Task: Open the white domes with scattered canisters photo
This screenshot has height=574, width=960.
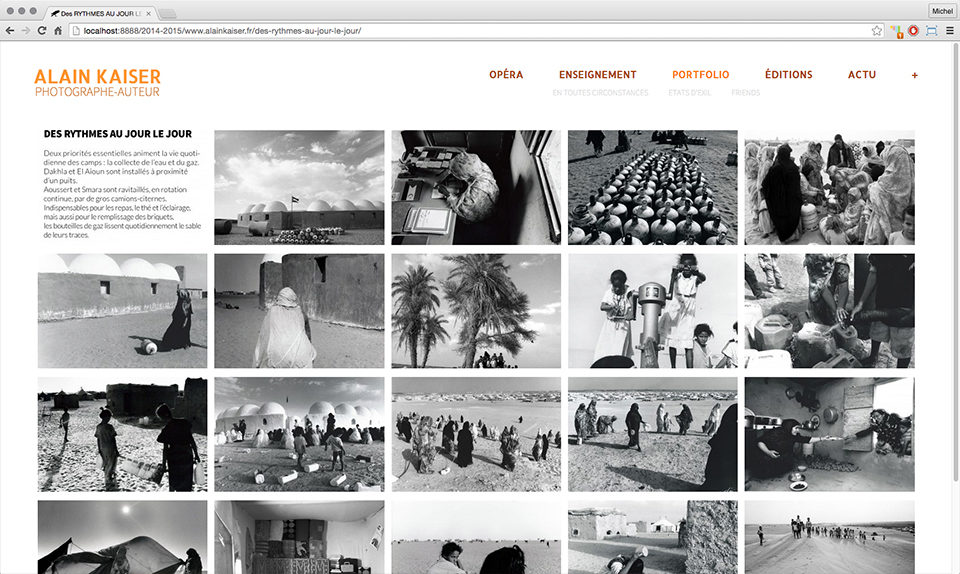Action: [299, 434]
